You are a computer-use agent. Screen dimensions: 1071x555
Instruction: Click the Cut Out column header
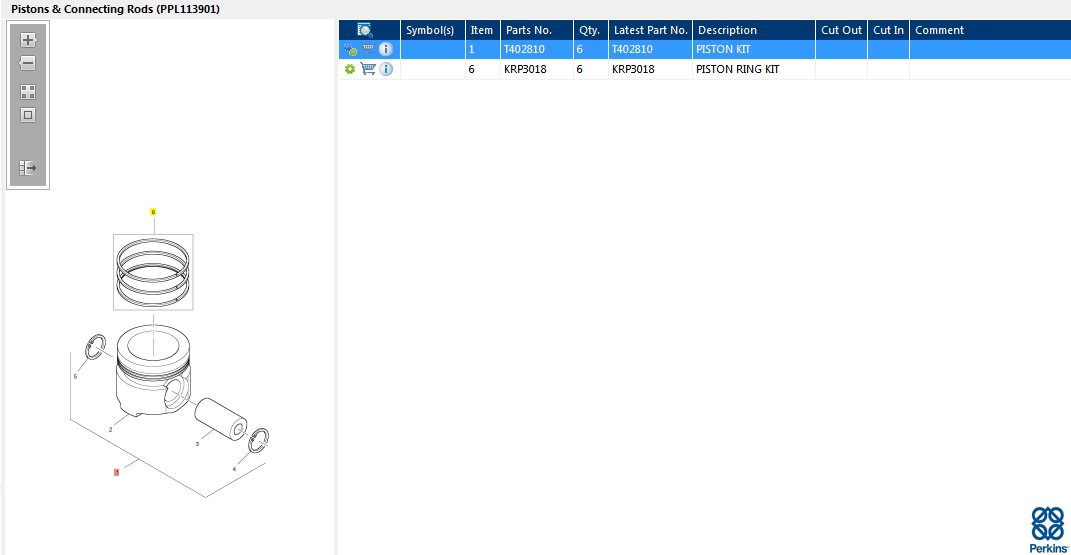tap(842, 30)
